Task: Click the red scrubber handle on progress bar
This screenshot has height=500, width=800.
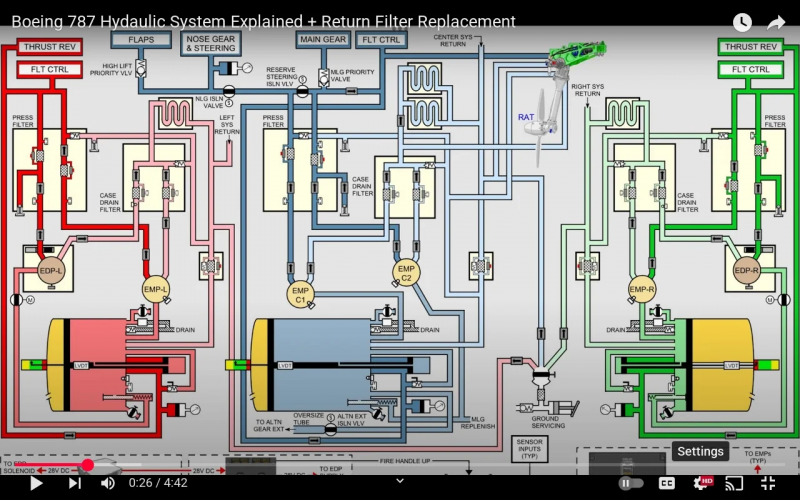Action: 88,465
